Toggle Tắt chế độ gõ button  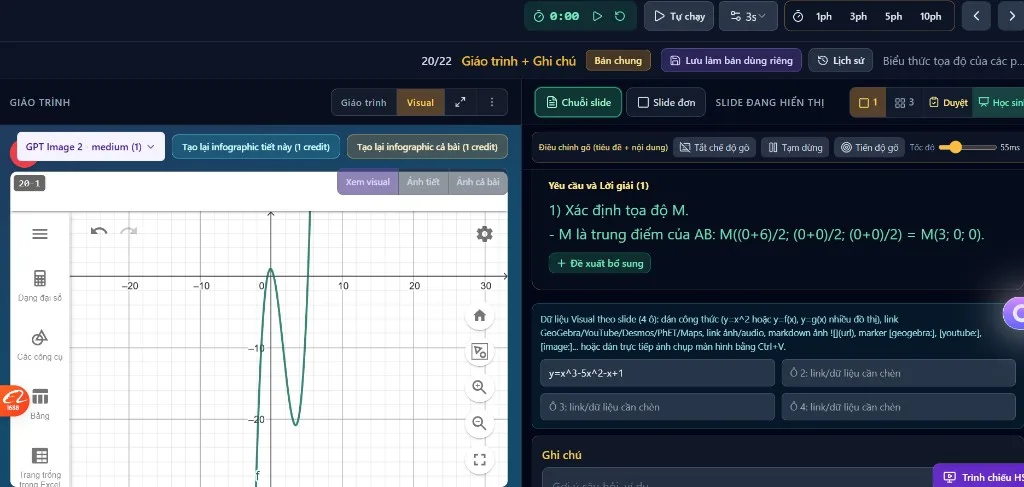tap(714, 148)
